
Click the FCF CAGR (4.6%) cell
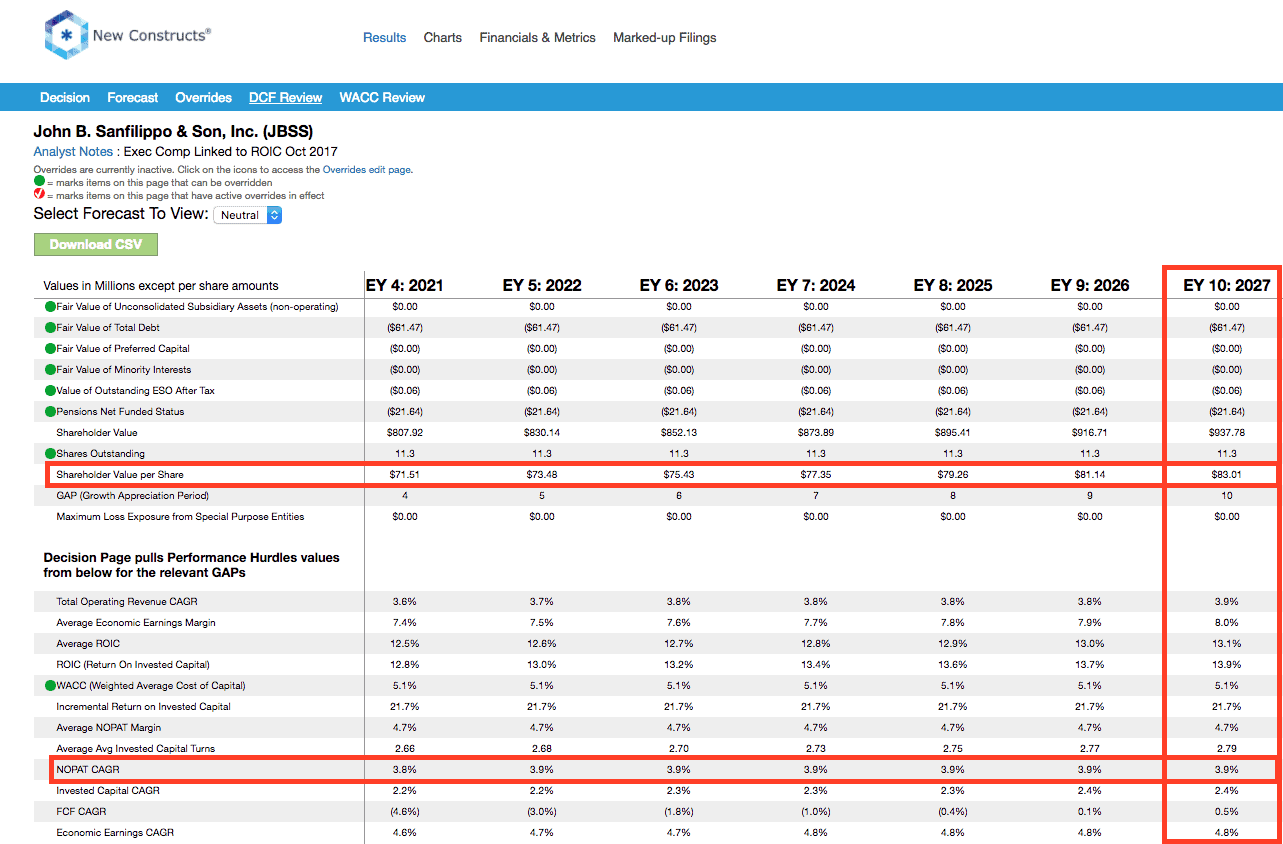pyautogui.click(x=405, y=812)
